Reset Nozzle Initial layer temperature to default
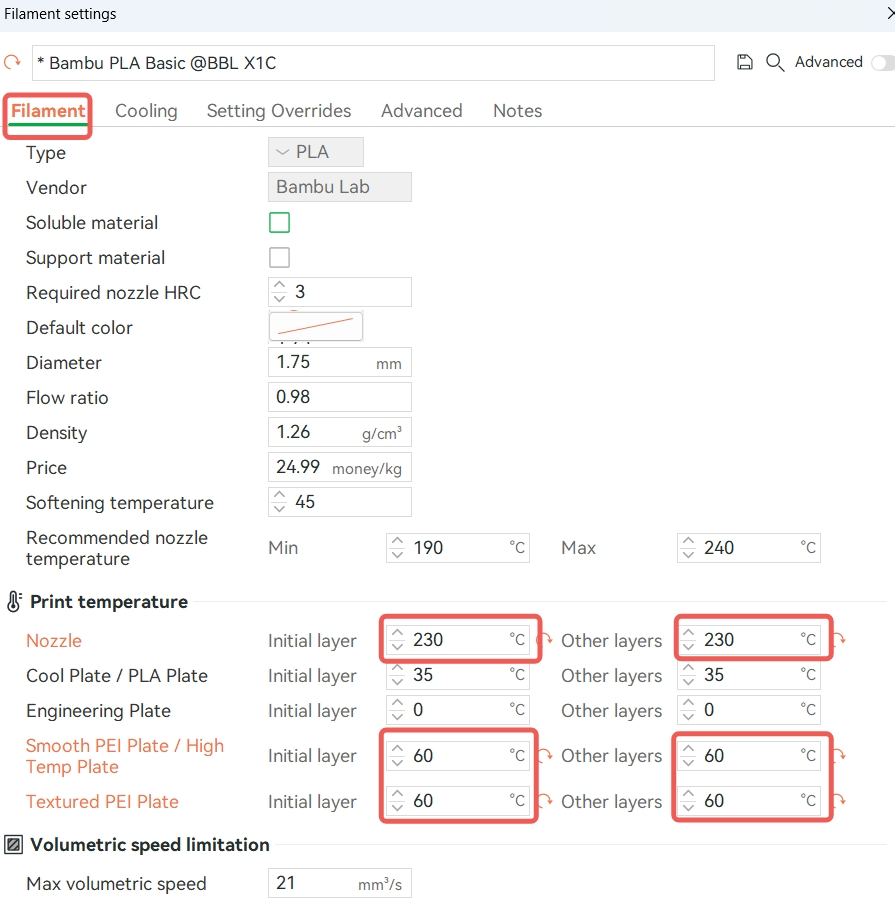895x910 pixels. (546, 640)
